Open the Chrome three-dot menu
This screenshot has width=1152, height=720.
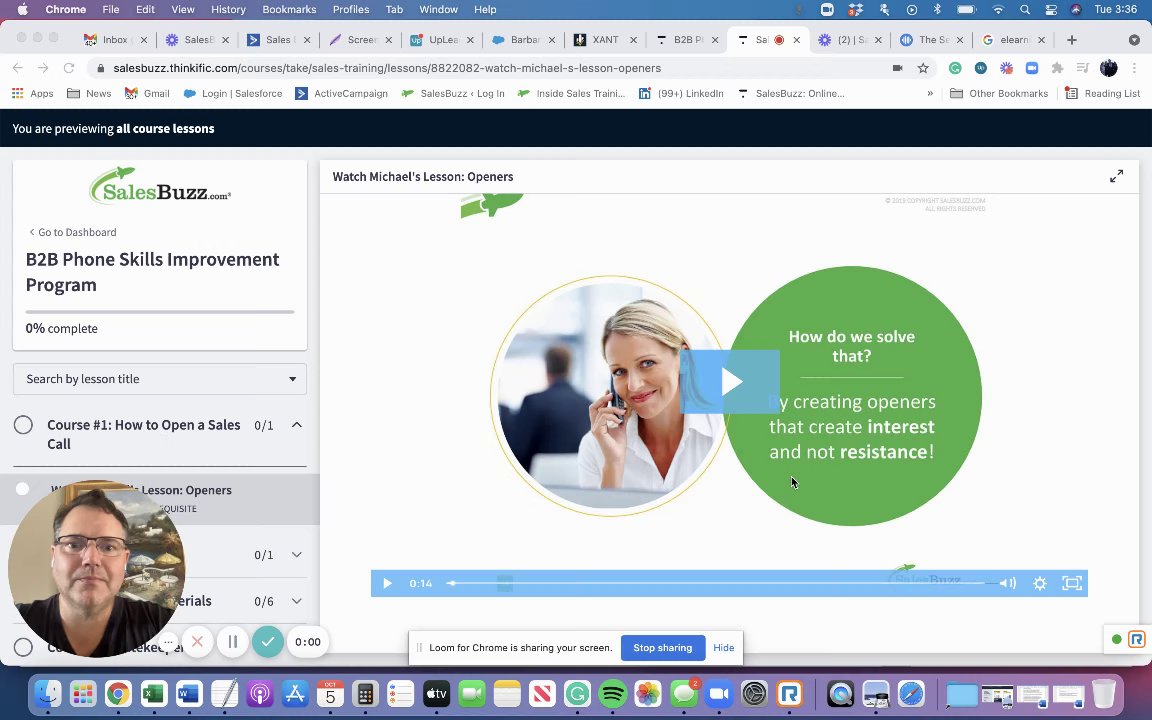1134,68
